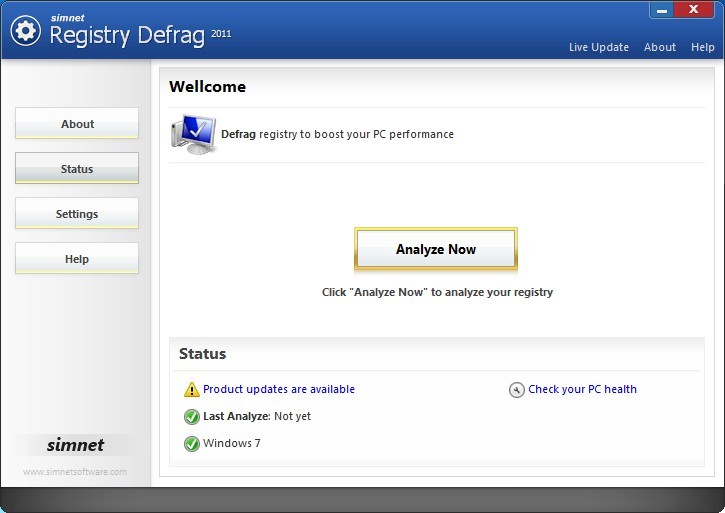Open Live Update in top menu

tap(598, 47)
